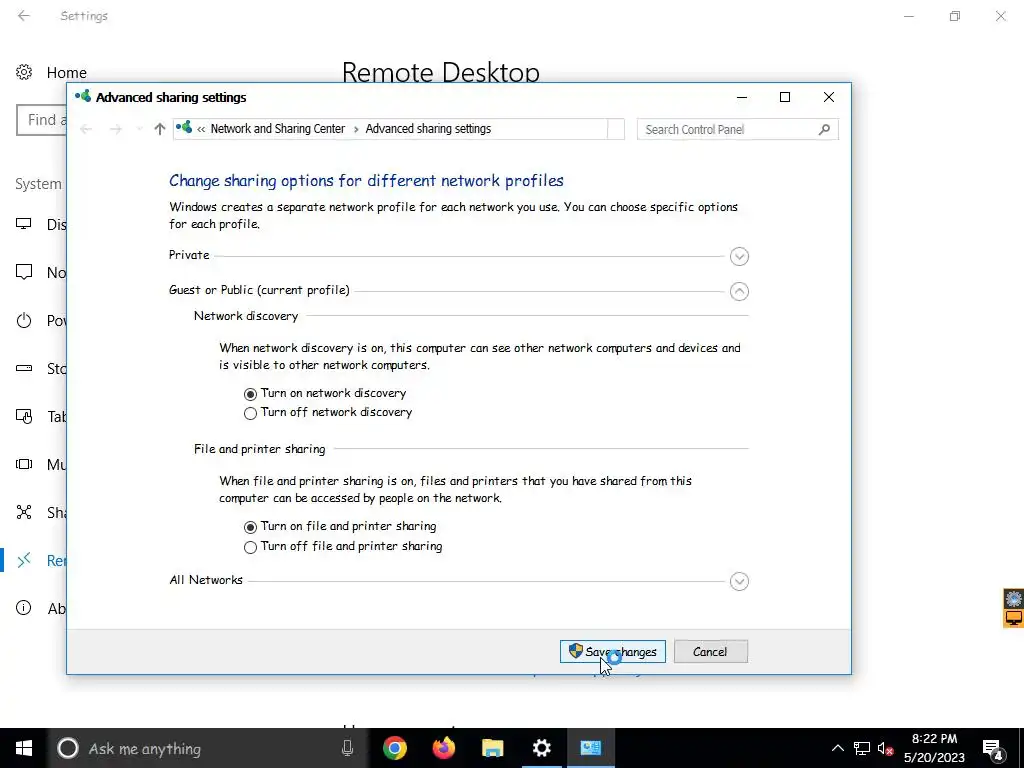The image size is (1024, 768).
Task: Open Power settings via power icon
Action: pos(24,320)
